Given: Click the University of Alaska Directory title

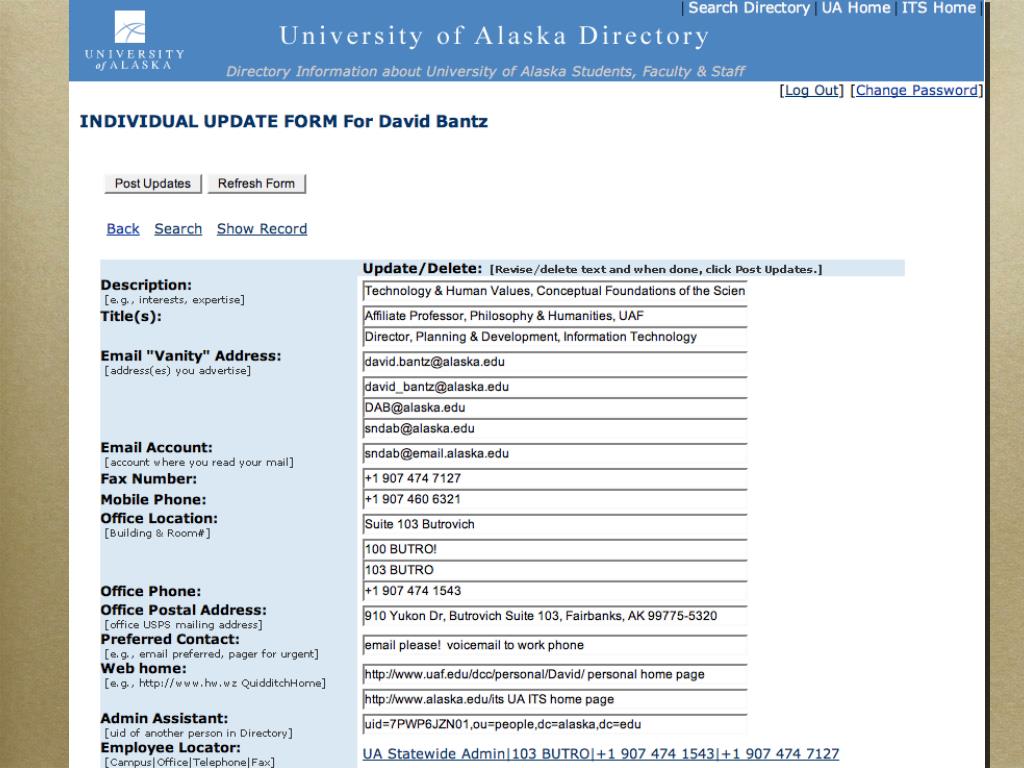Looking at the screenshot, I should coord(494,36).
